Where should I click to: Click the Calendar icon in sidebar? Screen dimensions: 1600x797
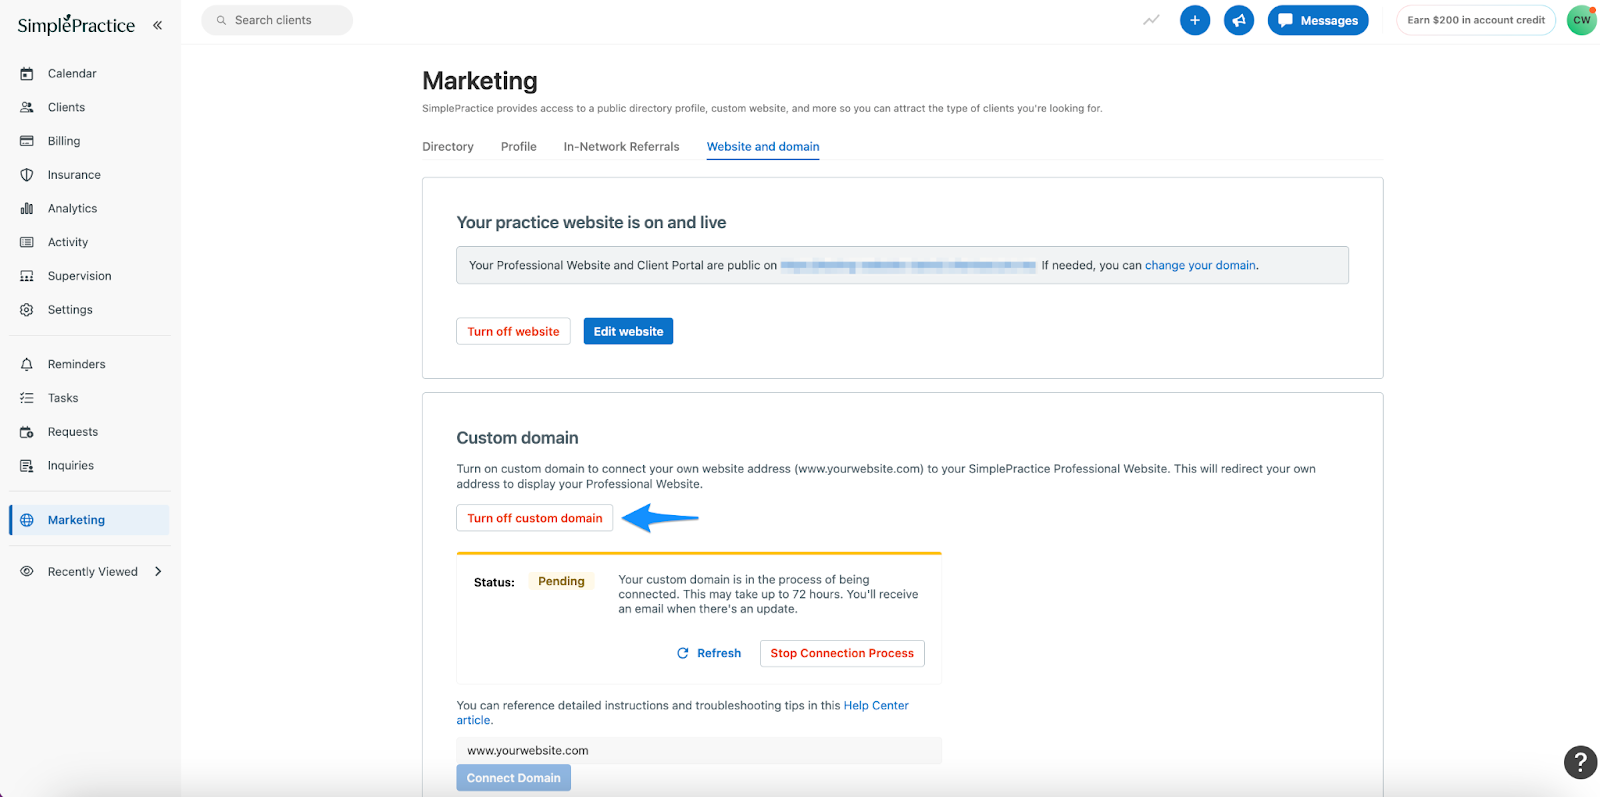(x=27, y=74)
